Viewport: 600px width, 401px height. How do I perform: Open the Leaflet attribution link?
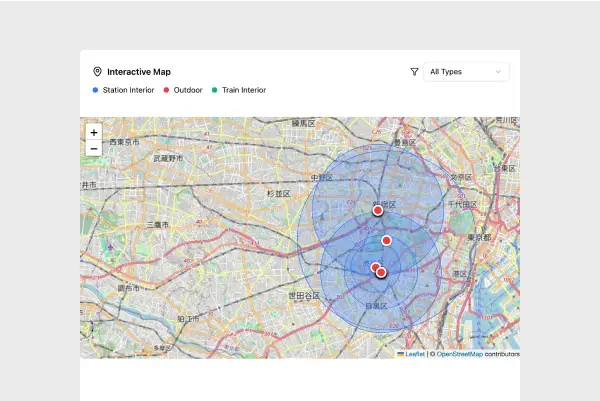(x=415, y=354)
